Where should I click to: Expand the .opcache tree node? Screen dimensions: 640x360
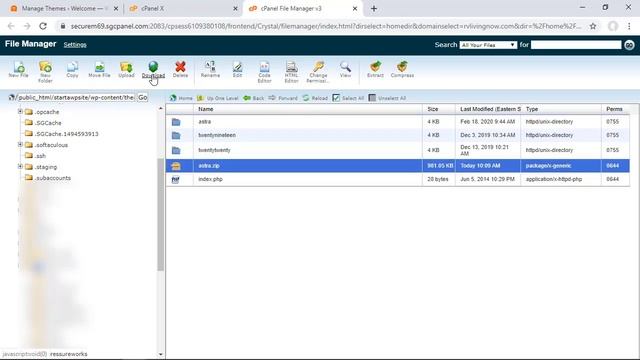20,111
